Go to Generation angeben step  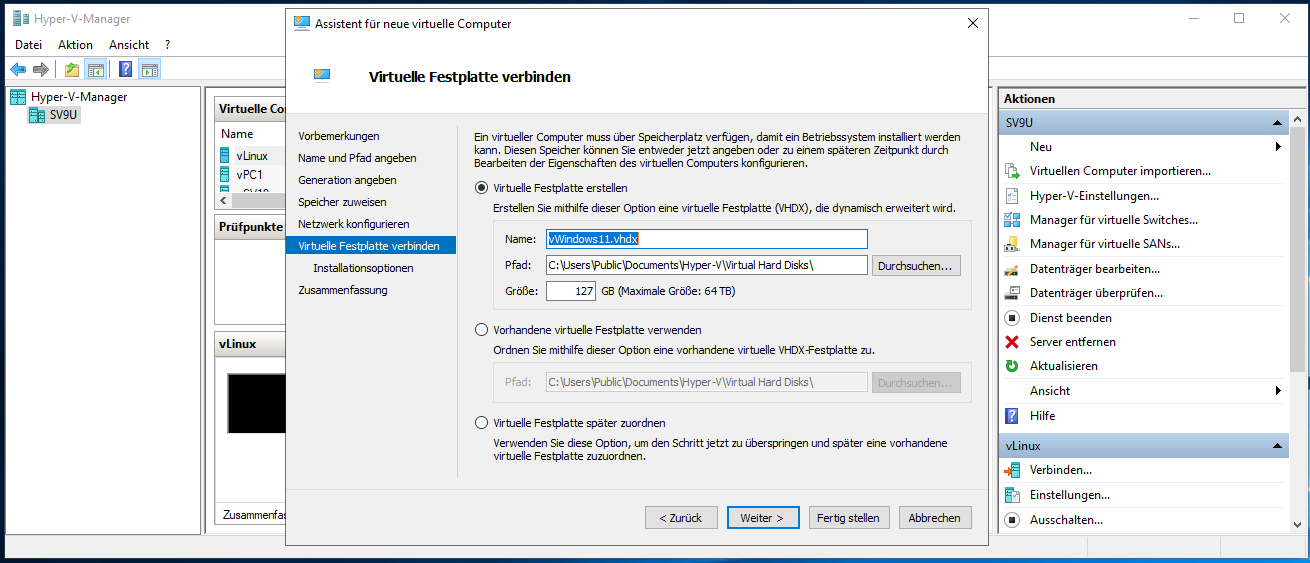[347, 180]
